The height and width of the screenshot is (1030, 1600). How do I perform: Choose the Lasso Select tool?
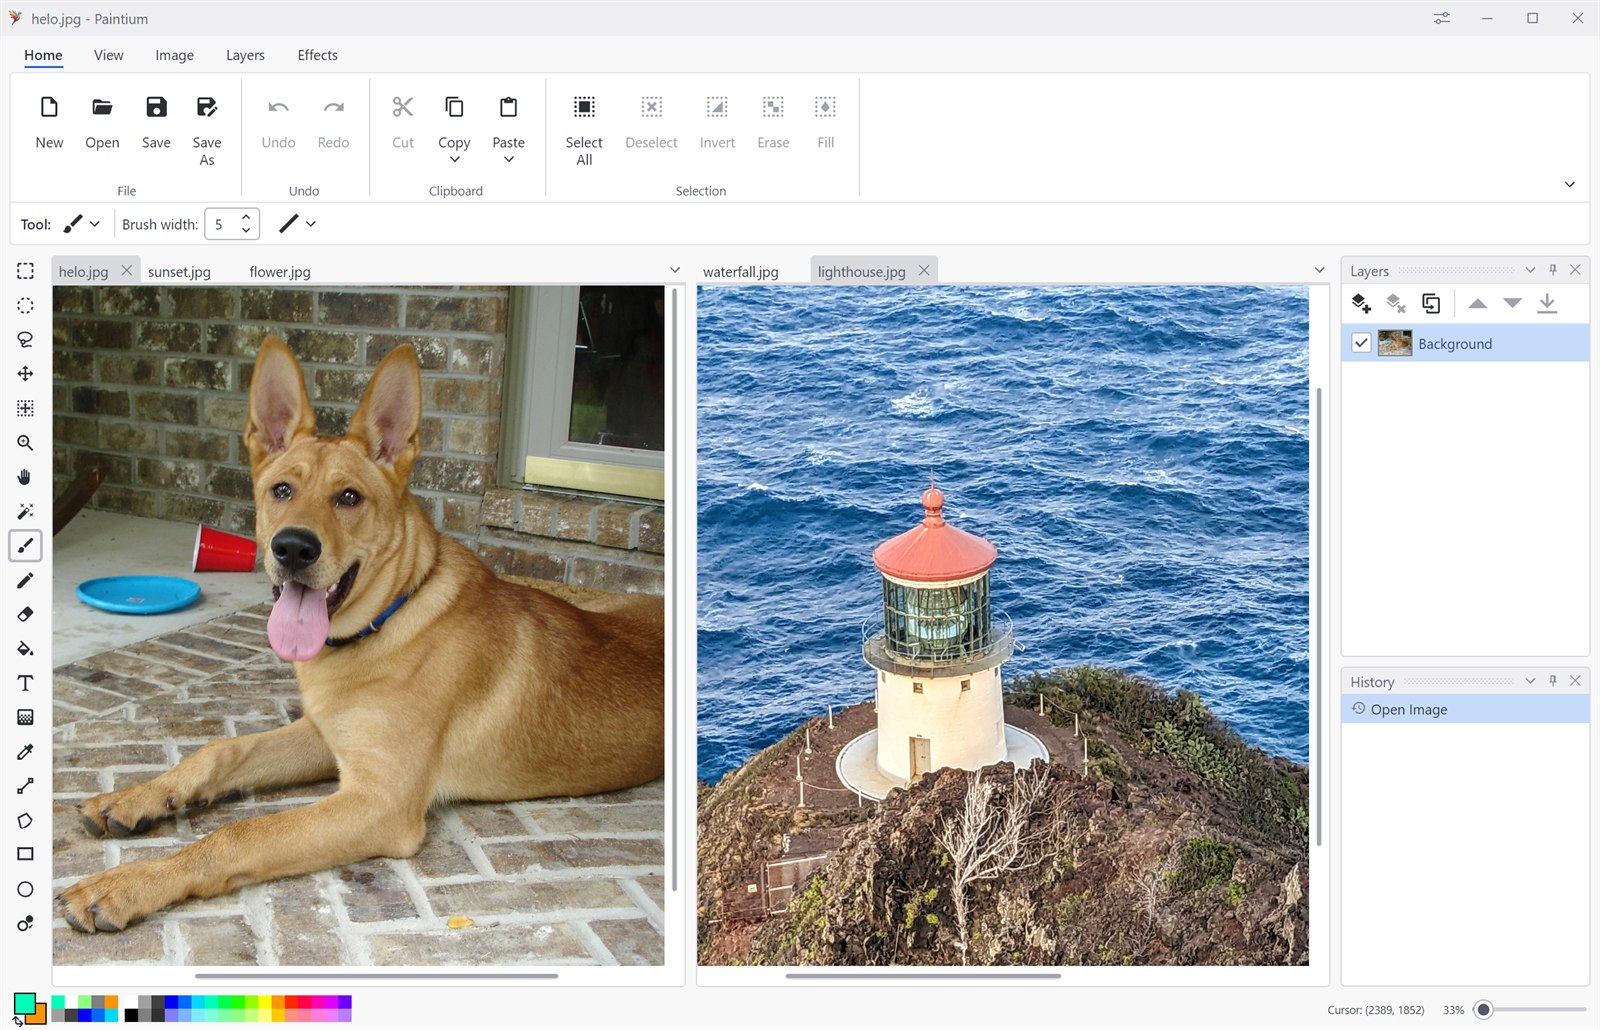click(25, 339)
